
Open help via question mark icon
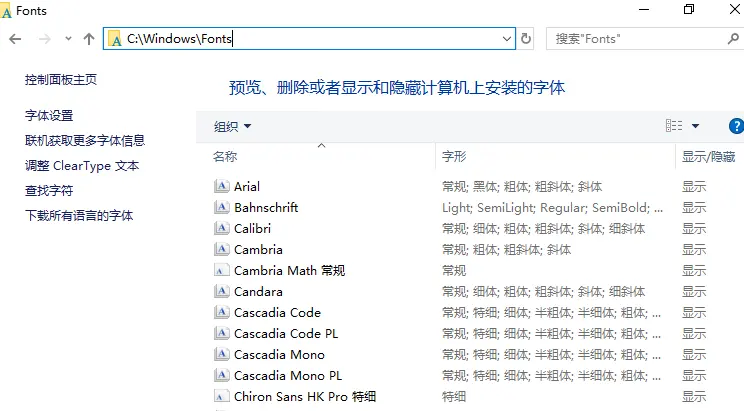coord(736,126)
